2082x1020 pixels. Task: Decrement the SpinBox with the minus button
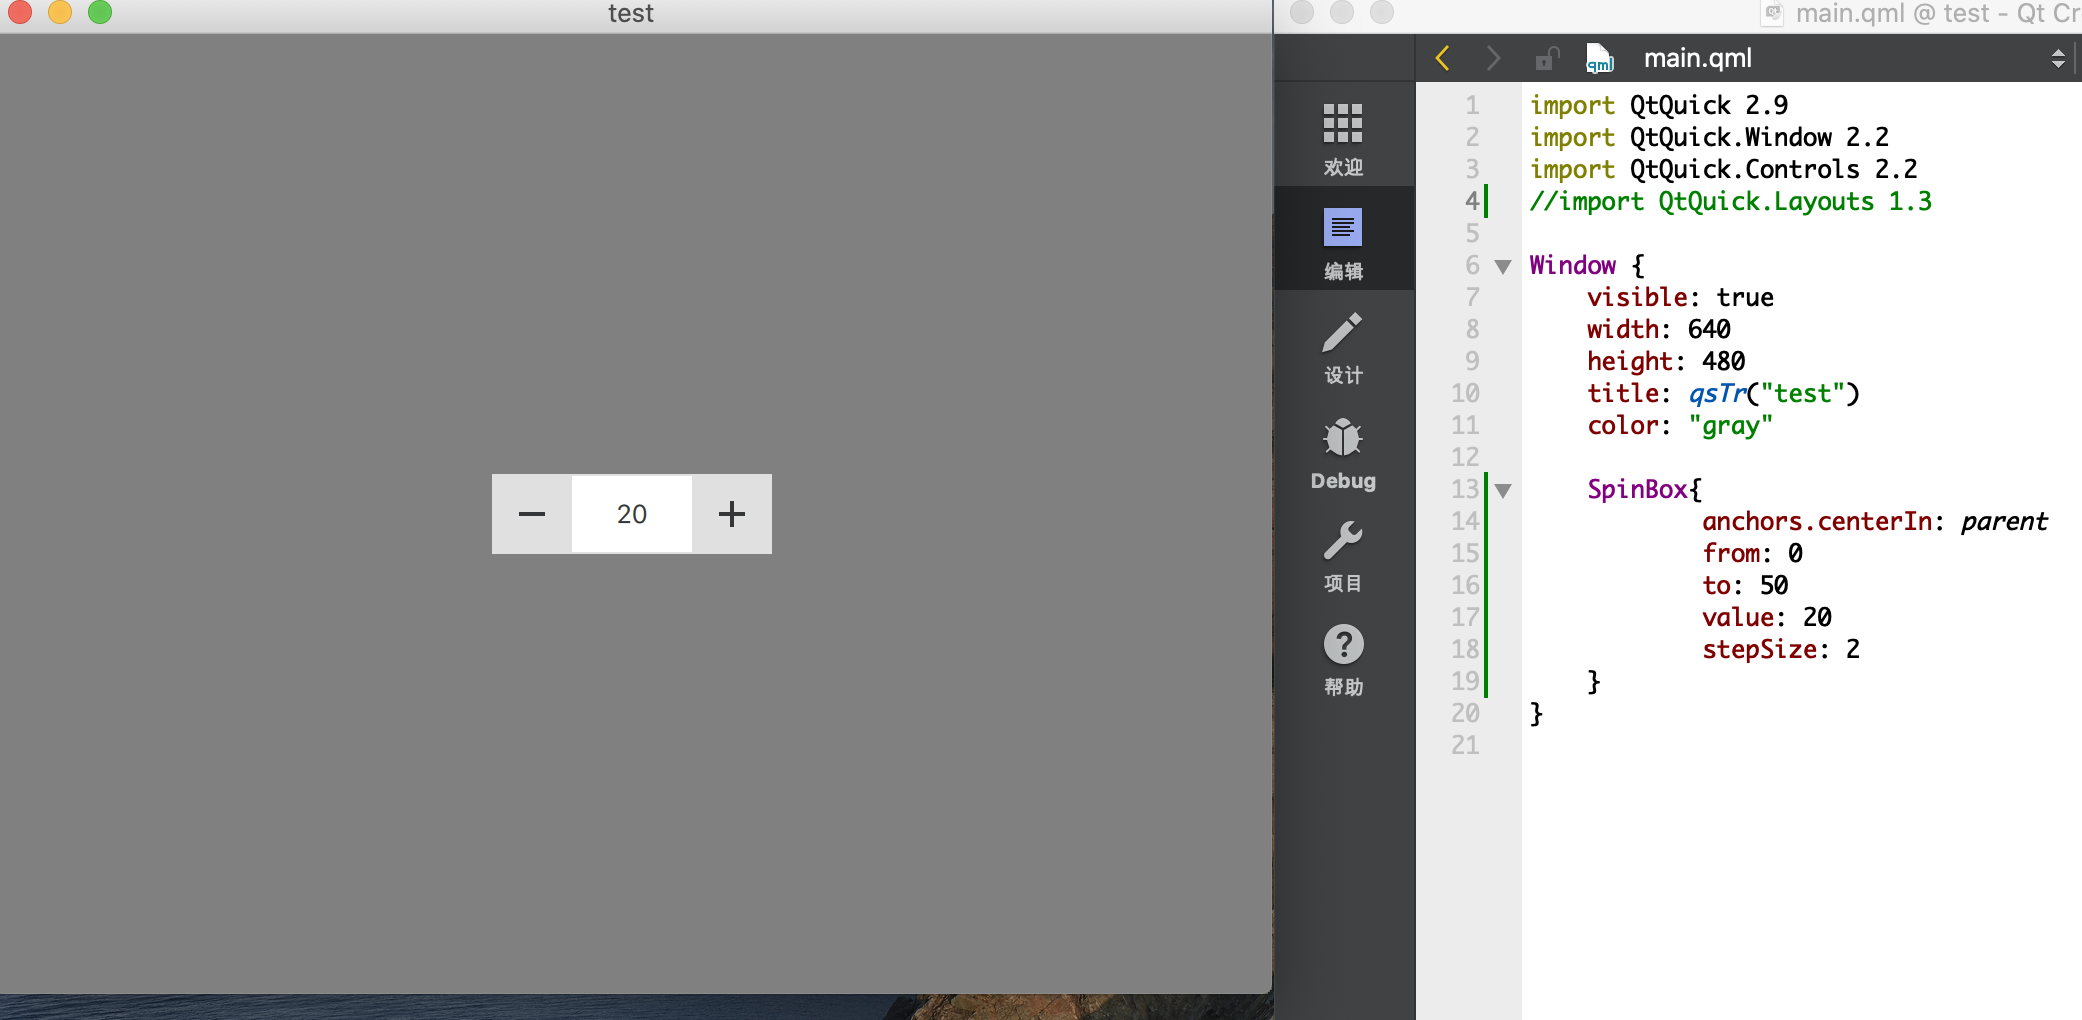(x=531, y=513)
